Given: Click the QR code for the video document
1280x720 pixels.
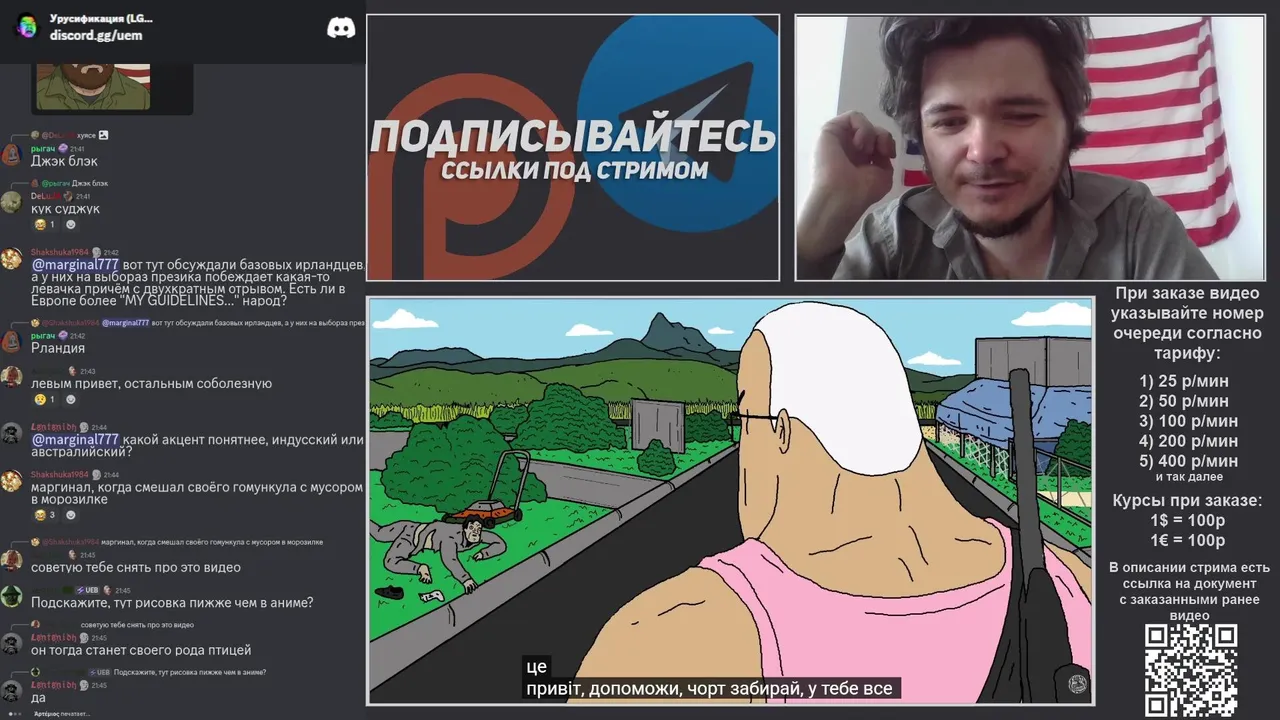Looking at the screenshot, I should pos(1190,670).
